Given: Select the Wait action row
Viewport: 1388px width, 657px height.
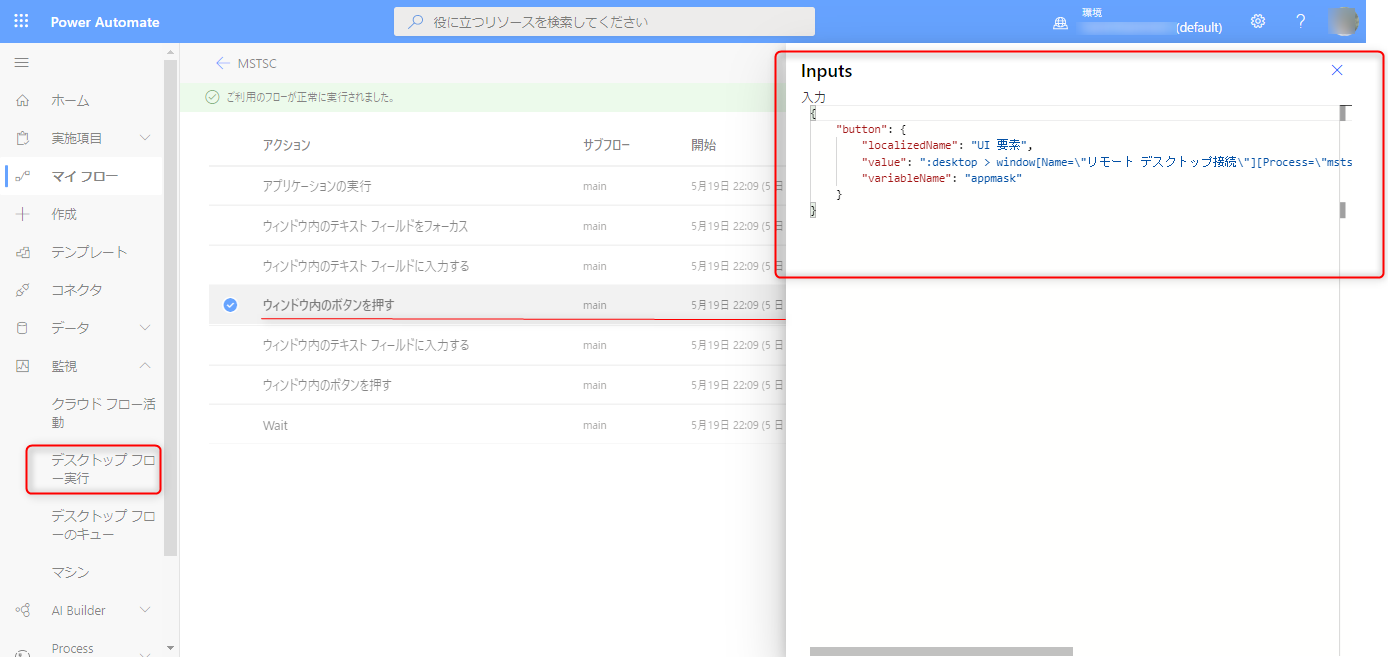Looking at the screenshot, I should (497, 425).
